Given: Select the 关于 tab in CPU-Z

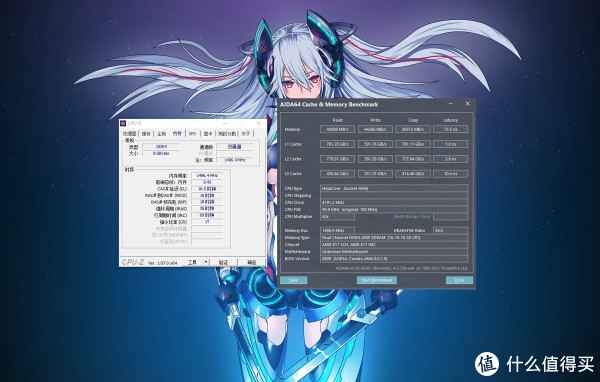Looking at the screenshot, I should [x=246, y=134].
